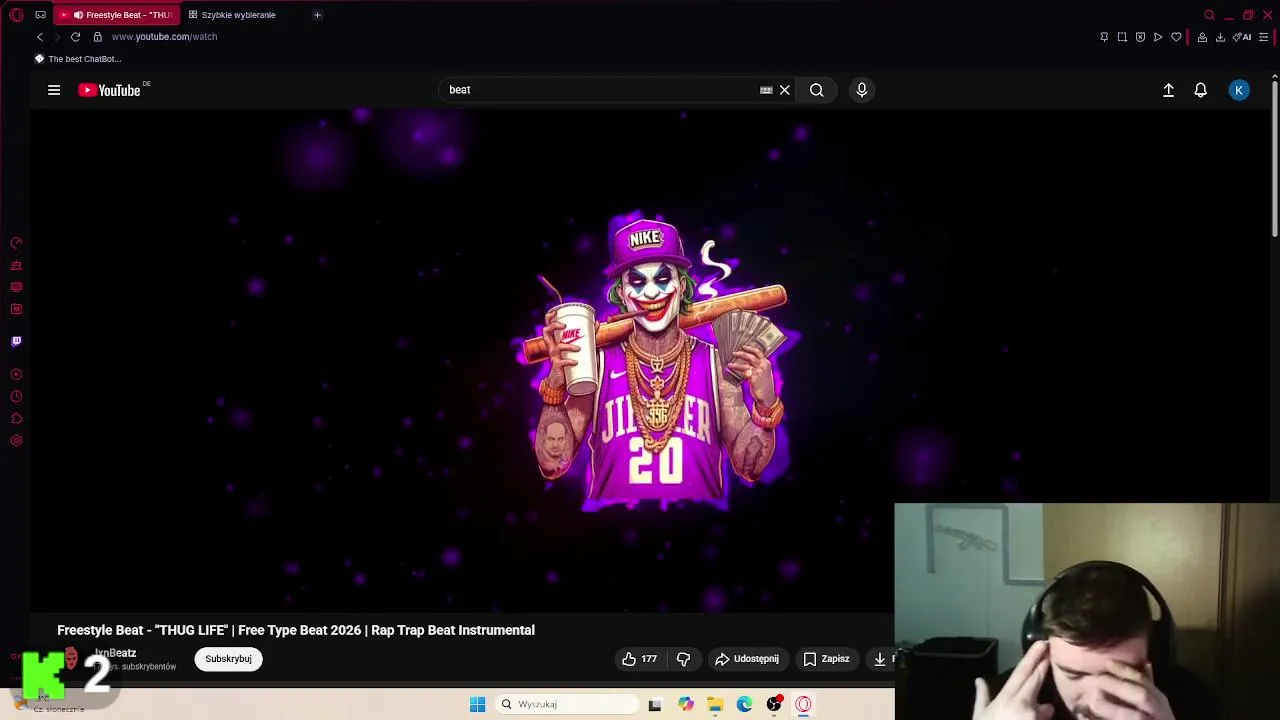Open the YouTube guide hamburger menu
The width and height of the screenshot is (1280, 720).
[54, 90]
